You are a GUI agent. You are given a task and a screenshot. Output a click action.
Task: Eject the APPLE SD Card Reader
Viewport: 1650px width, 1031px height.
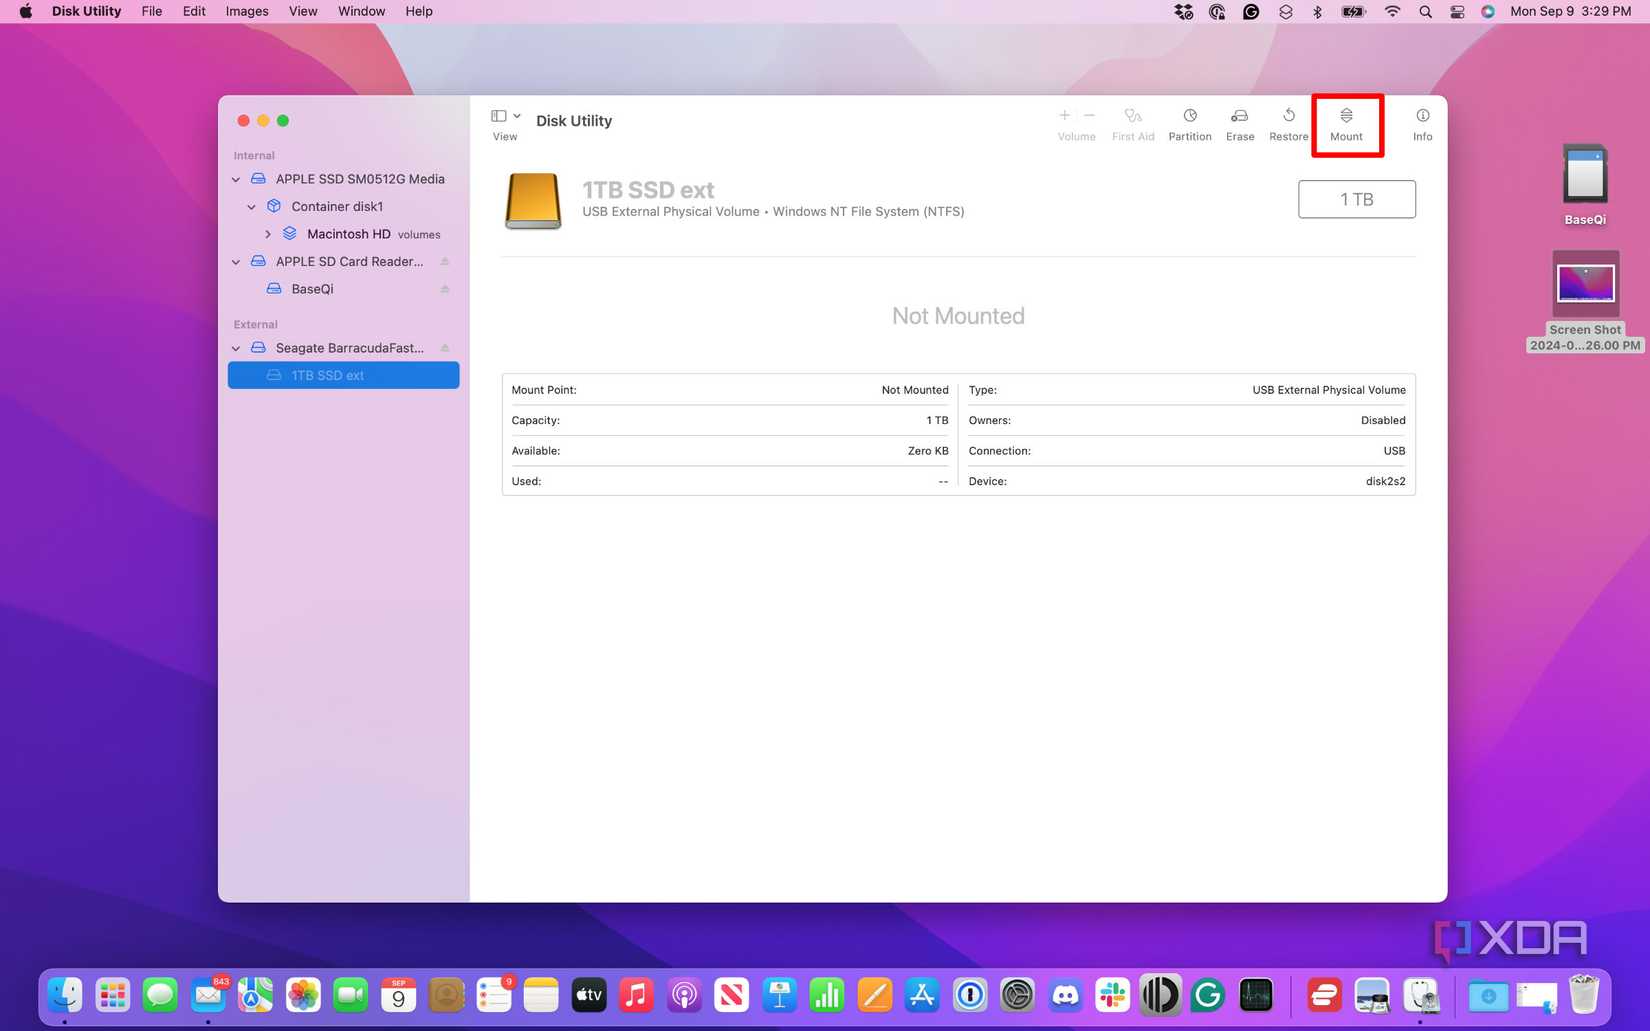click(445, 262)
